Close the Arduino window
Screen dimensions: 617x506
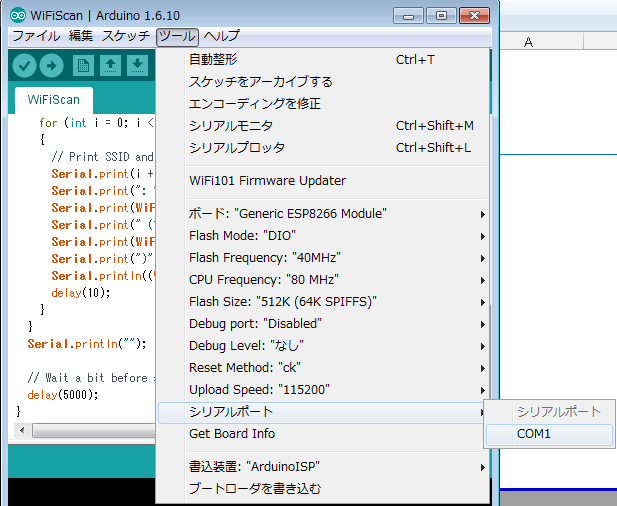point(474,16)
